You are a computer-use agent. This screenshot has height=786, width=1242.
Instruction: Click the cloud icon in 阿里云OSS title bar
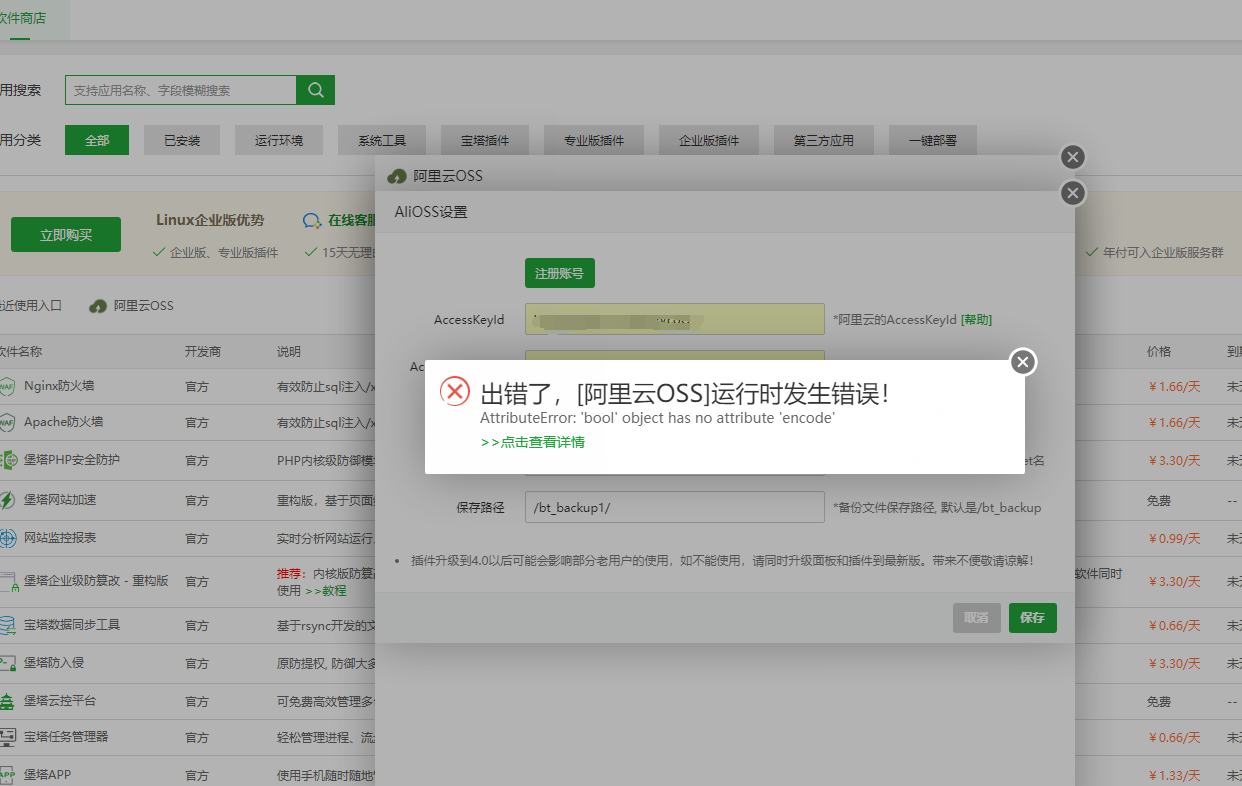(x=397, y=176)
